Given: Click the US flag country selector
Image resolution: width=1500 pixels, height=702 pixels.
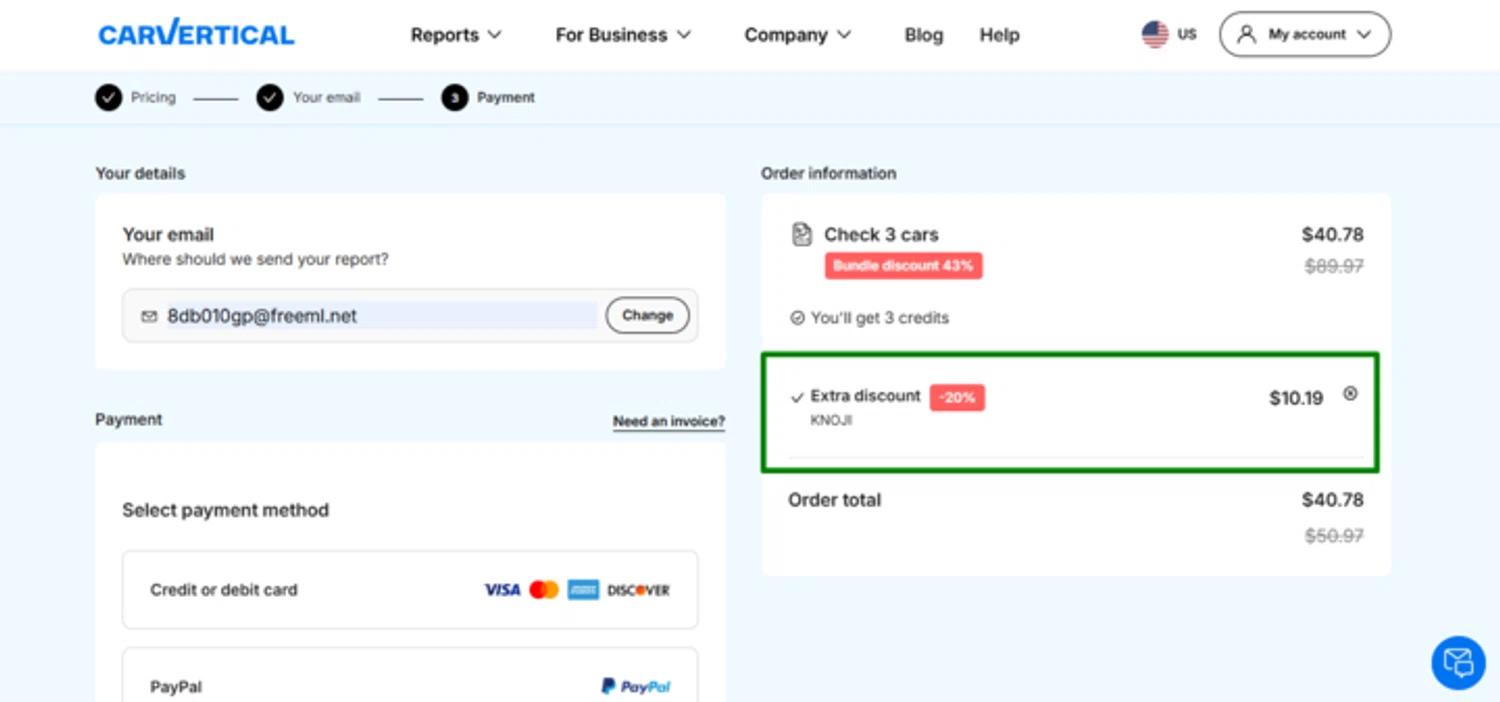Looking at the screenshot, I should tap(1169, 34).
